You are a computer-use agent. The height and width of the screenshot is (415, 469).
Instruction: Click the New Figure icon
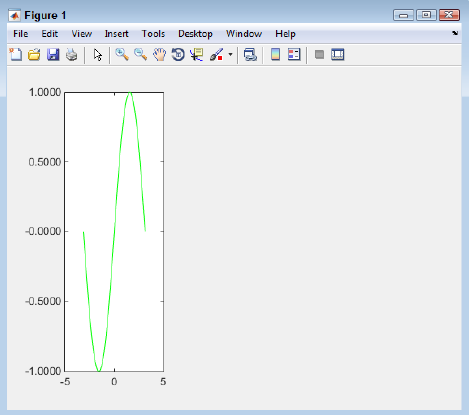point(16,54)
